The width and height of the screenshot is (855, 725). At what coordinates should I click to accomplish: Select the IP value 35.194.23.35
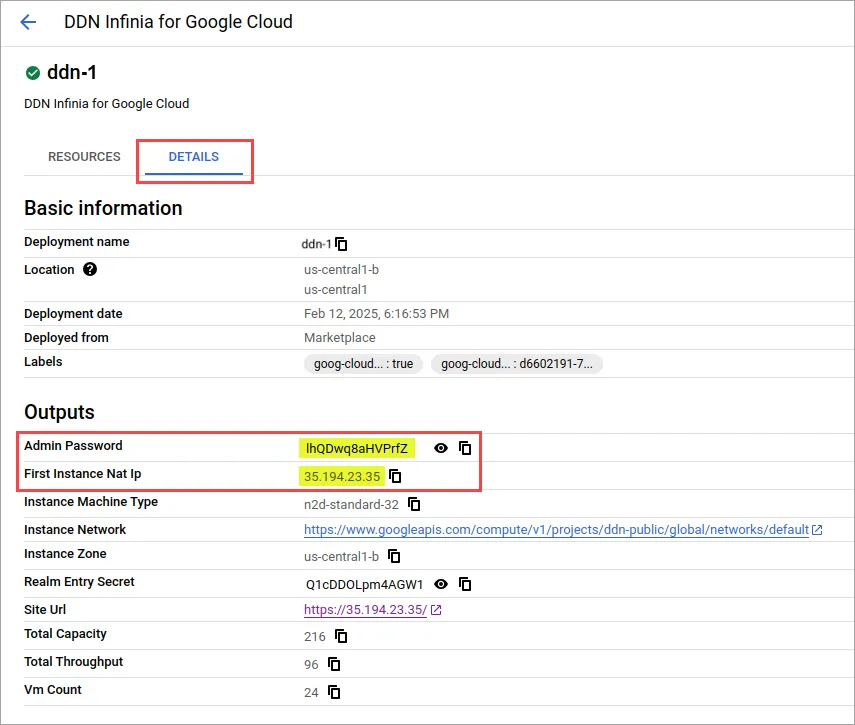[x=342, y=476]
